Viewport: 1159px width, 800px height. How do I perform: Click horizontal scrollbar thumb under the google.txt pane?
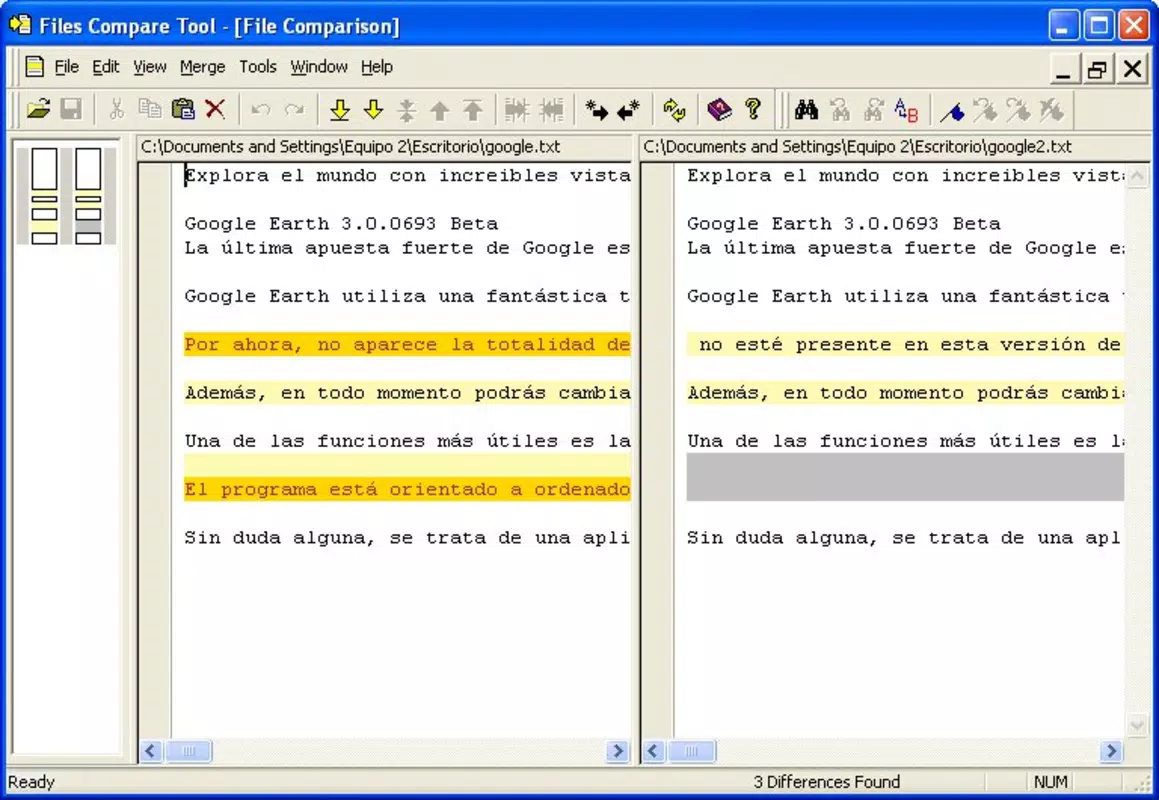click(188, 751)
